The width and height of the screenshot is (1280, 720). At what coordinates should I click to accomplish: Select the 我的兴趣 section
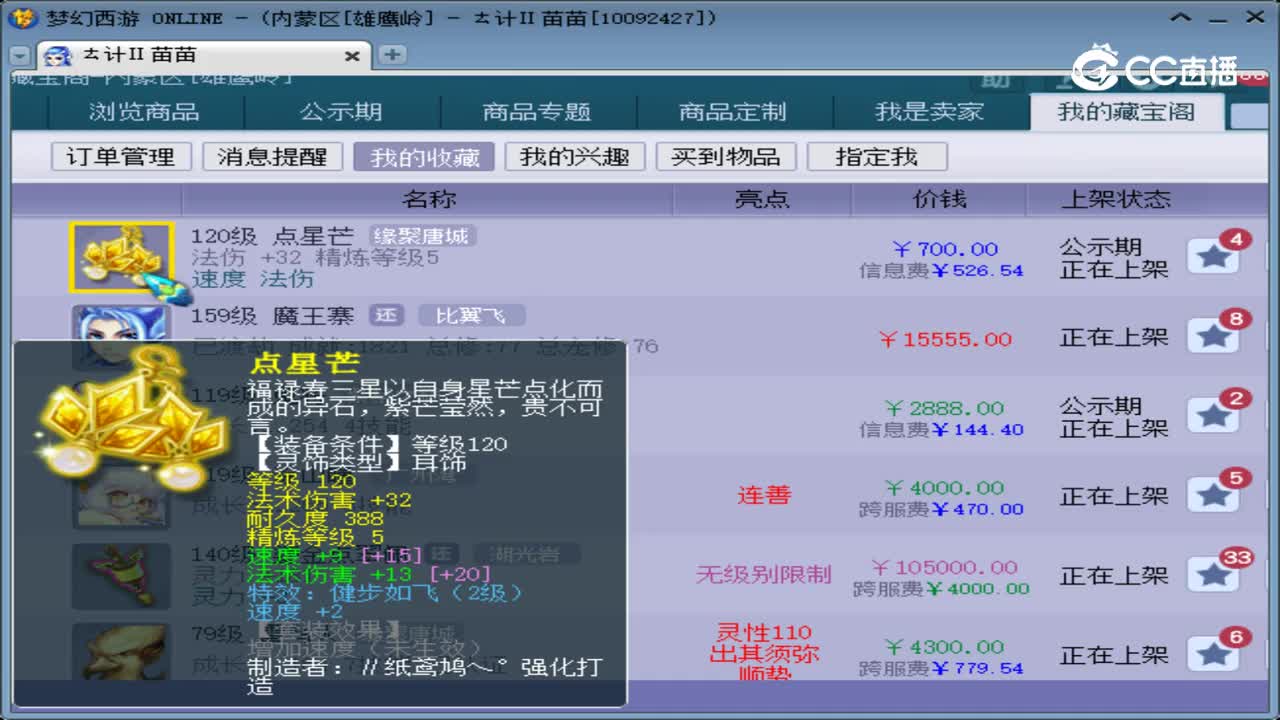(x=573, y=156)
